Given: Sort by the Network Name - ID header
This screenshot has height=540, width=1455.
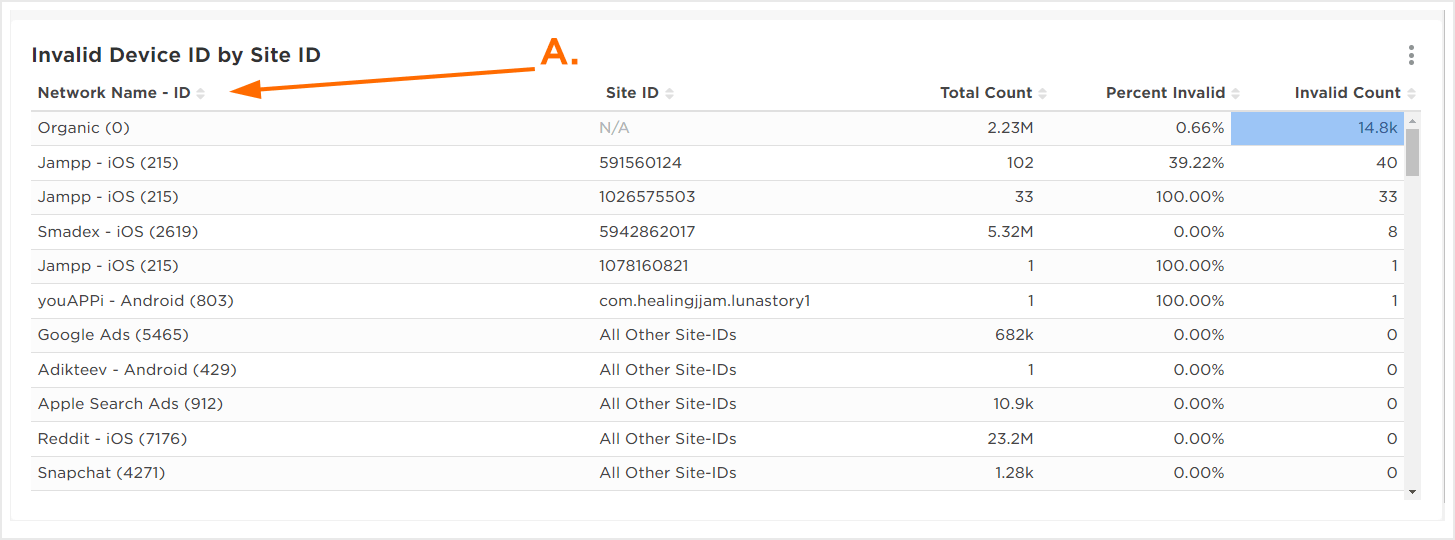Looking at the screenshot, I should [x=113, y=93].
